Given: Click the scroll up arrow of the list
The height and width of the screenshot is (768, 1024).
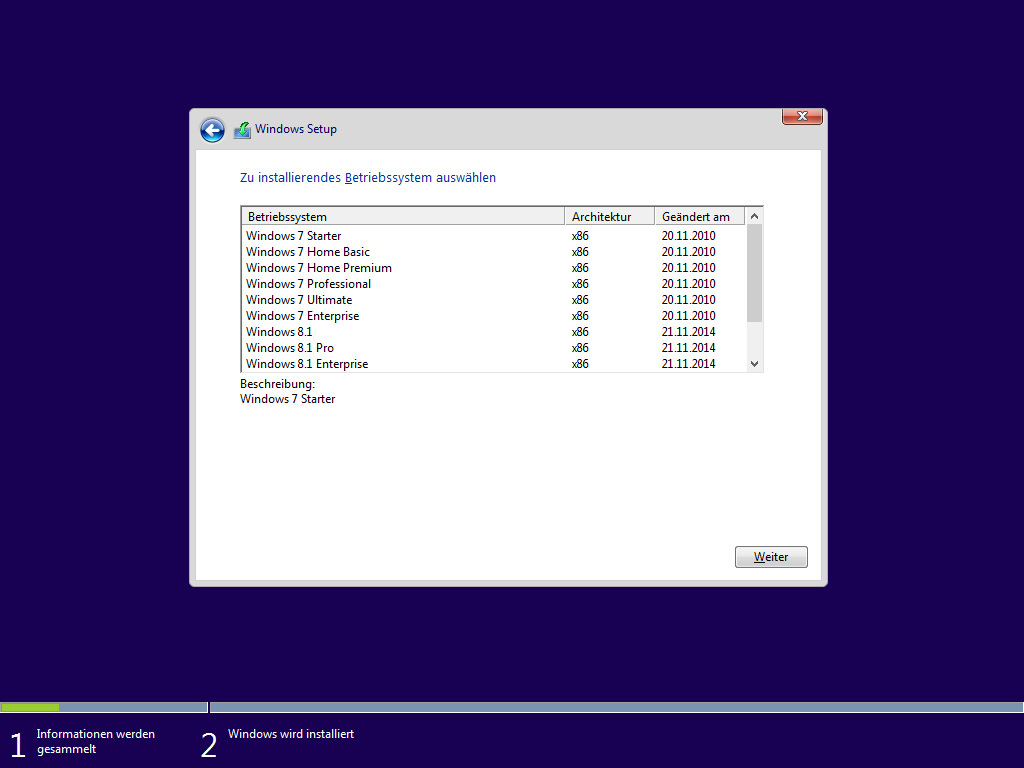Looking at the screenshot, I should point(754,216).
